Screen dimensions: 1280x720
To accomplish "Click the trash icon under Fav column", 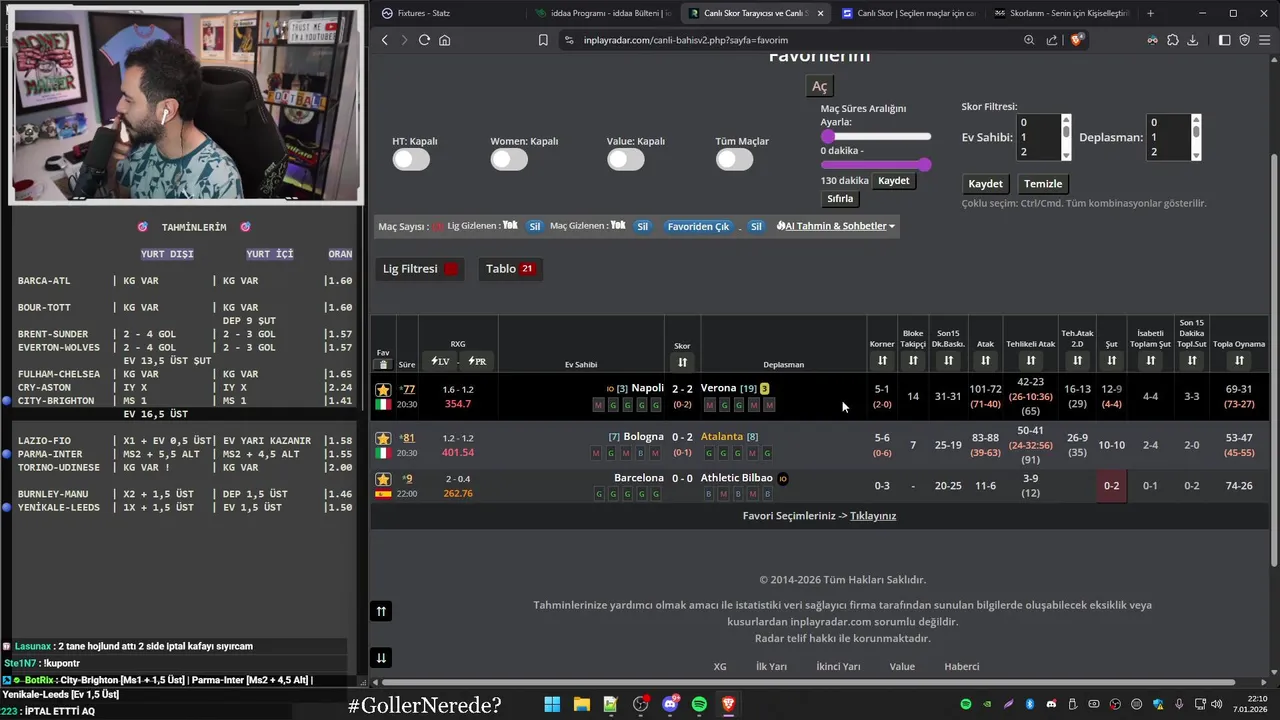I will [x=383, y=365].
